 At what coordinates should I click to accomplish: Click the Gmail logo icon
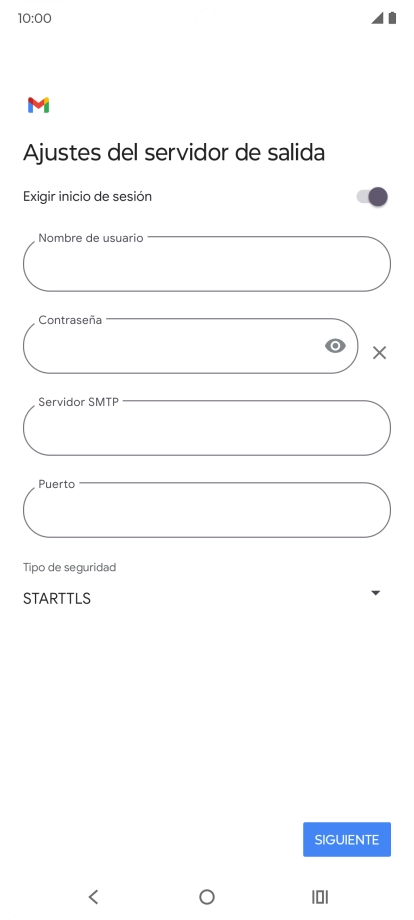pyautogui.click(x=39, y=106)
